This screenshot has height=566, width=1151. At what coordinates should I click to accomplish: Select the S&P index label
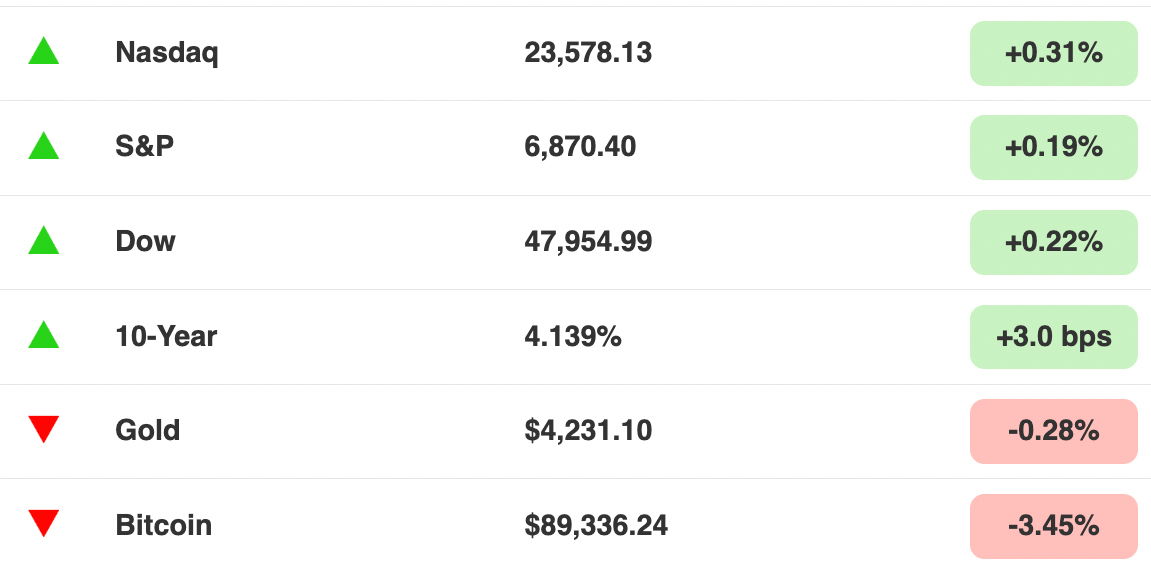[x=145, y=147]
